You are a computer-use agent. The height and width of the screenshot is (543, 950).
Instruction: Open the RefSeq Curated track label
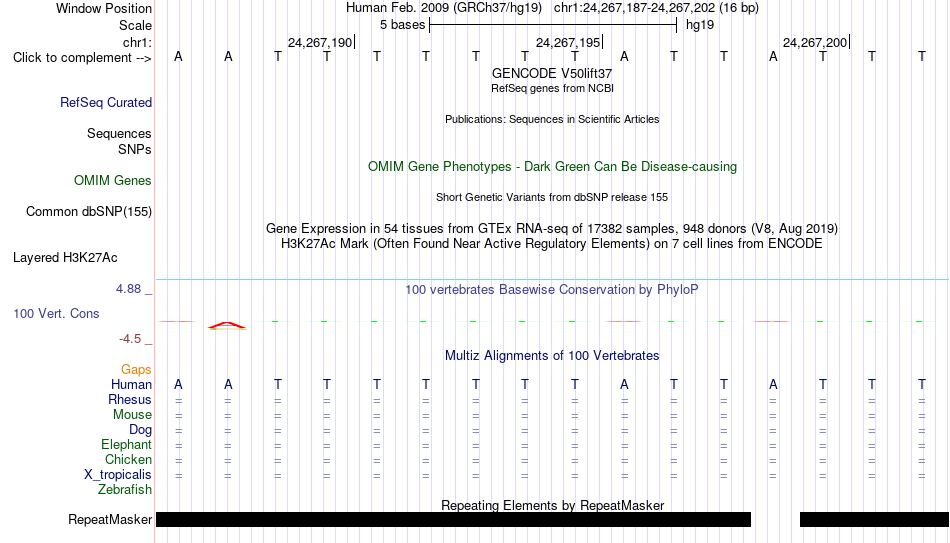105,102
